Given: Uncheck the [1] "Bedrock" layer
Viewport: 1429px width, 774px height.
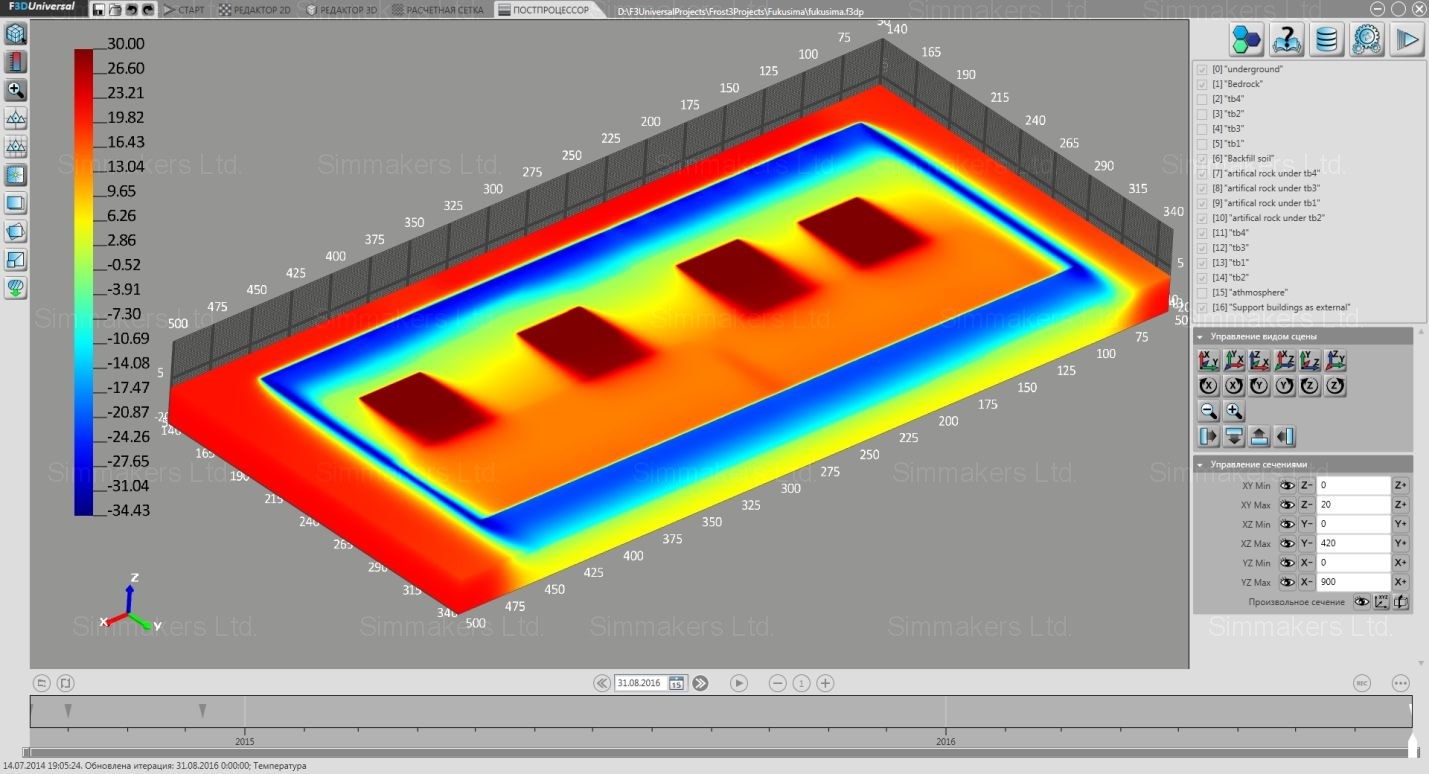Looking at the screenshot, I should [x=1202, y=84].
